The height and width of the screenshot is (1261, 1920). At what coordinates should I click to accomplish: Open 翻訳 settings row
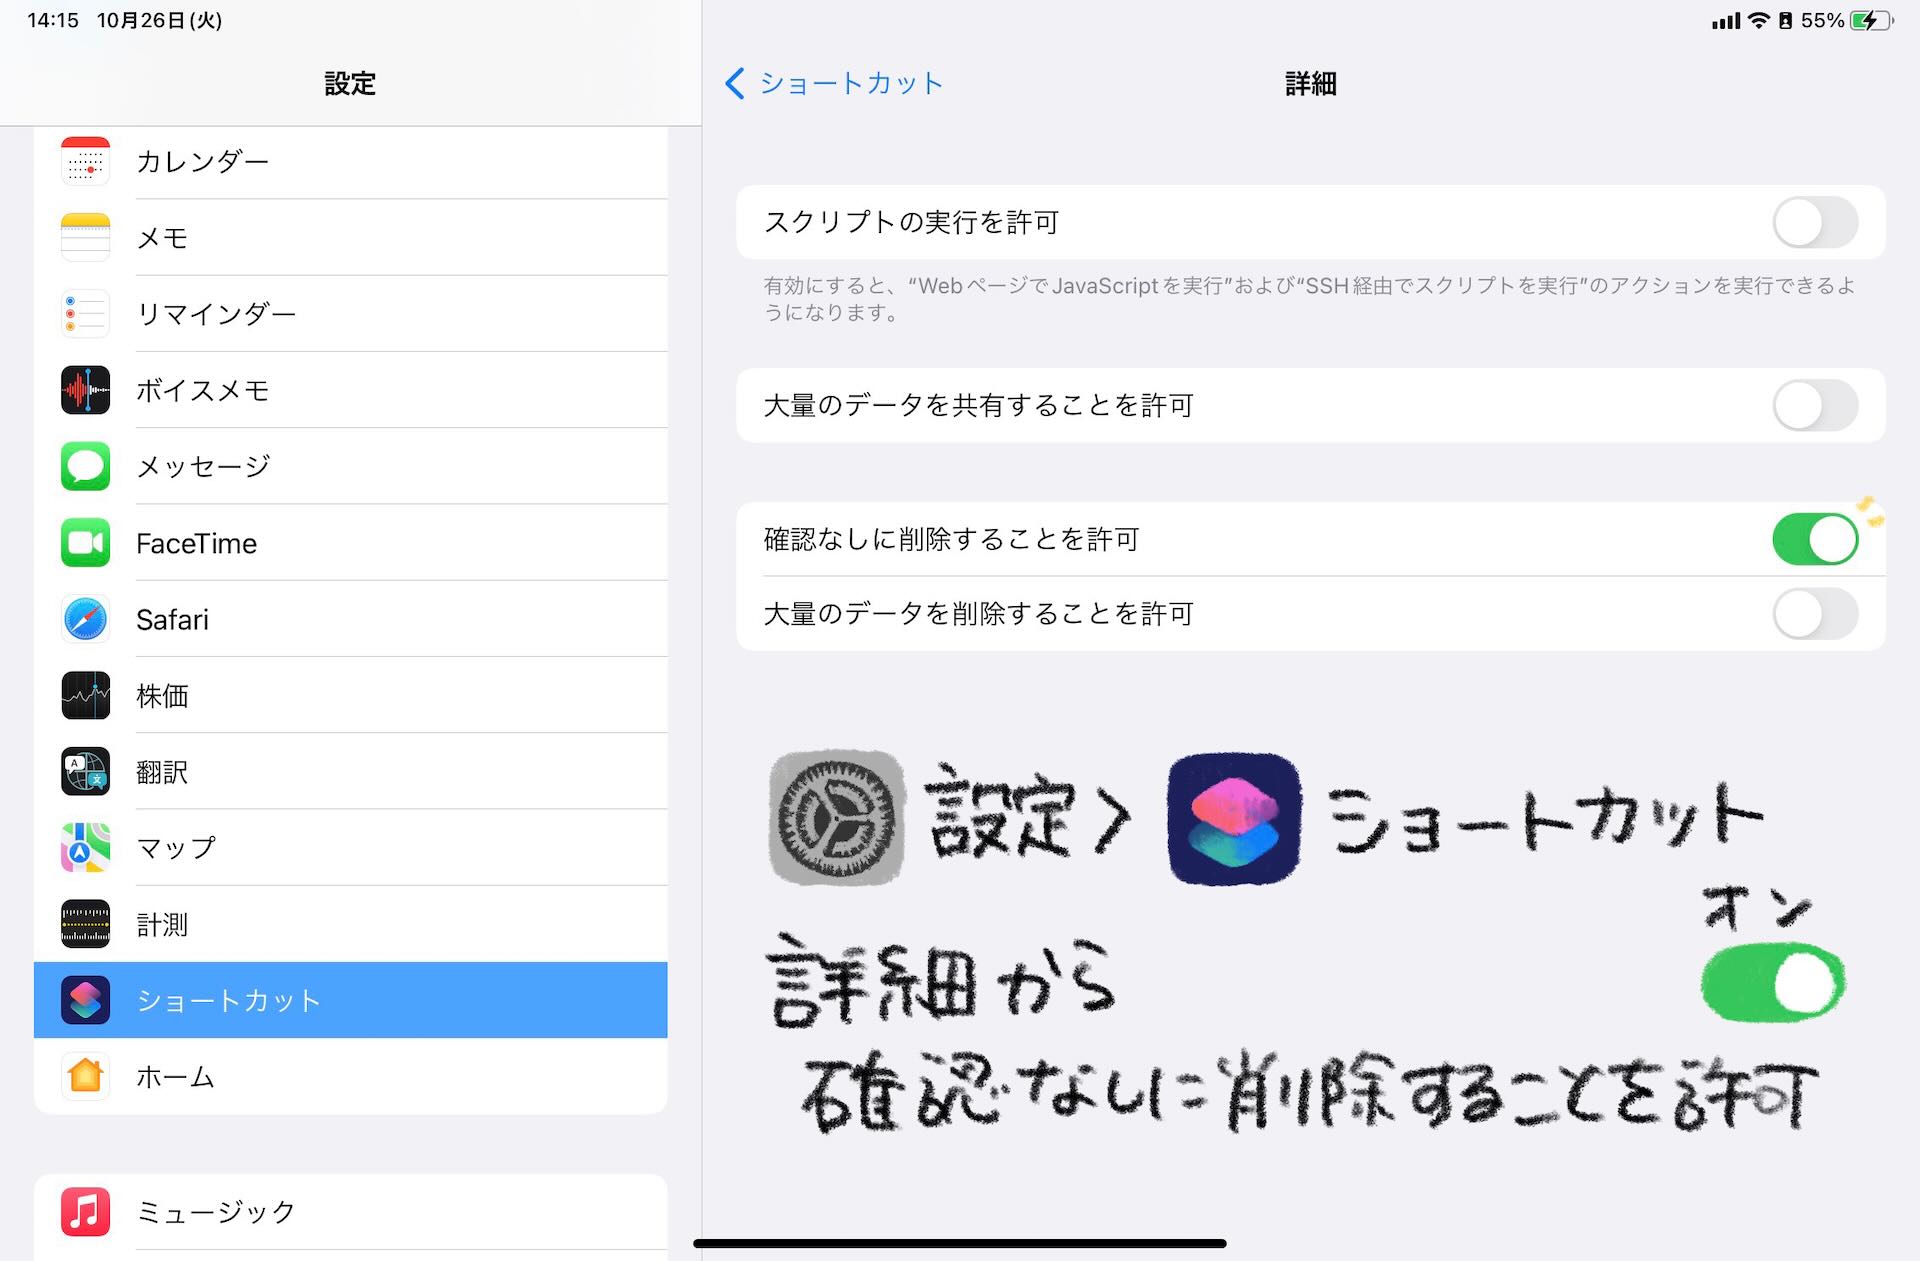[350, 771]
